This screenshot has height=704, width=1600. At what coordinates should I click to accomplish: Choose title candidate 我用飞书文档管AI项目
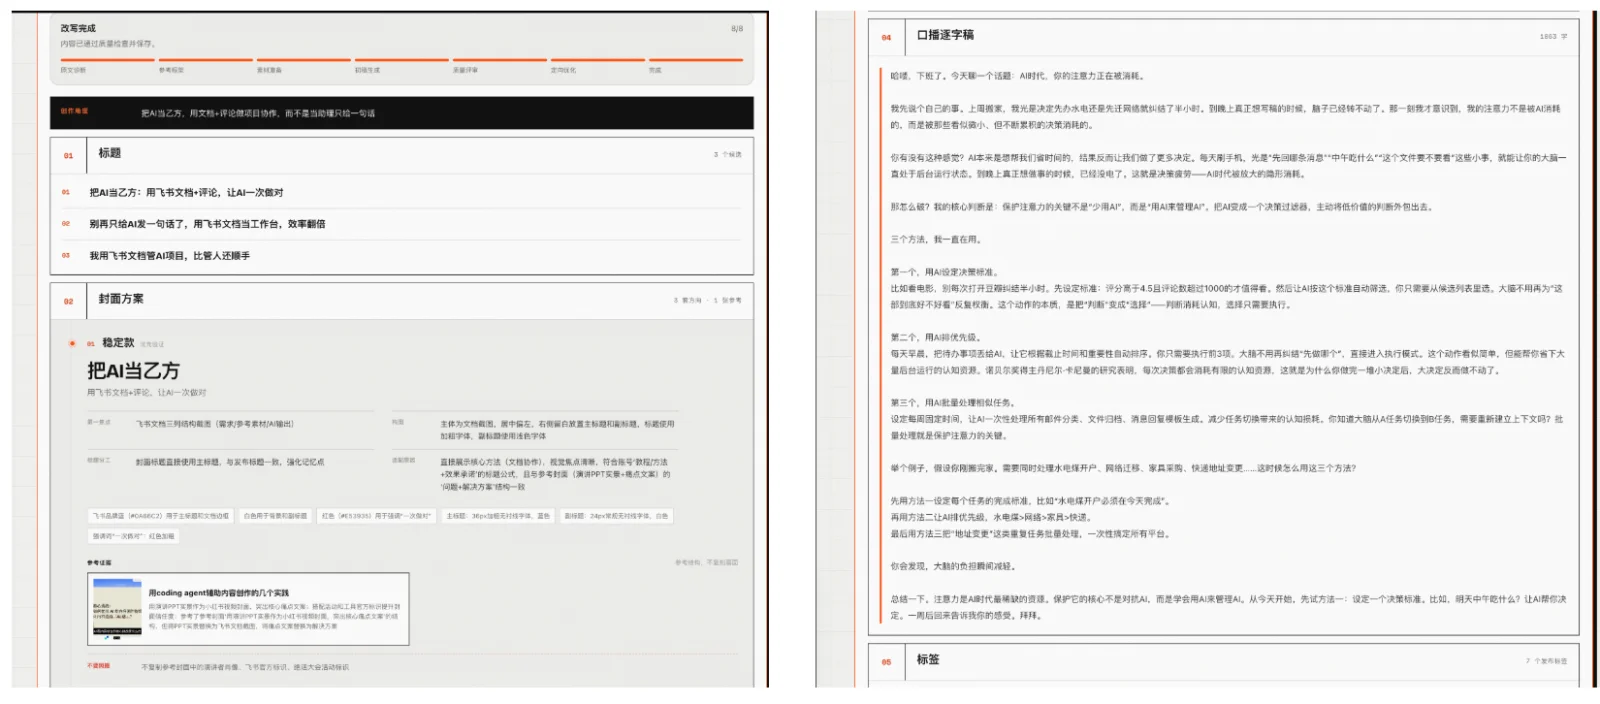pyautogui.click(x=169, y=256)
